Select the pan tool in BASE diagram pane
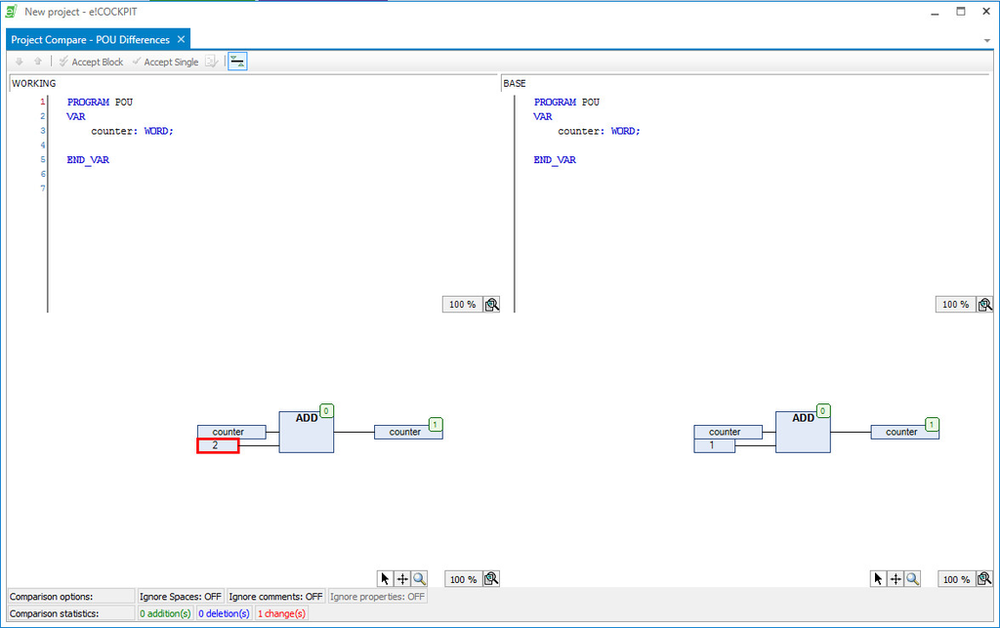Image resolution: width=1000 pixels, height=628 pixels. 895,579
